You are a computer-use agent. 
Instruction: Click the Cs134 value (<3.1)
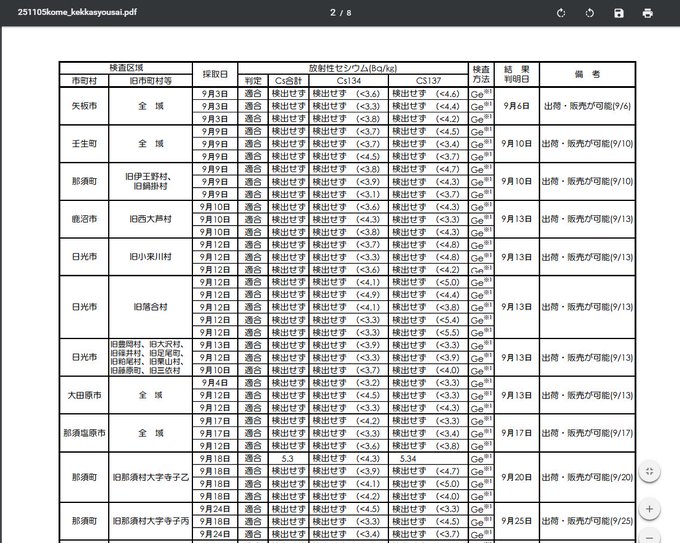[x=368, y=194]
